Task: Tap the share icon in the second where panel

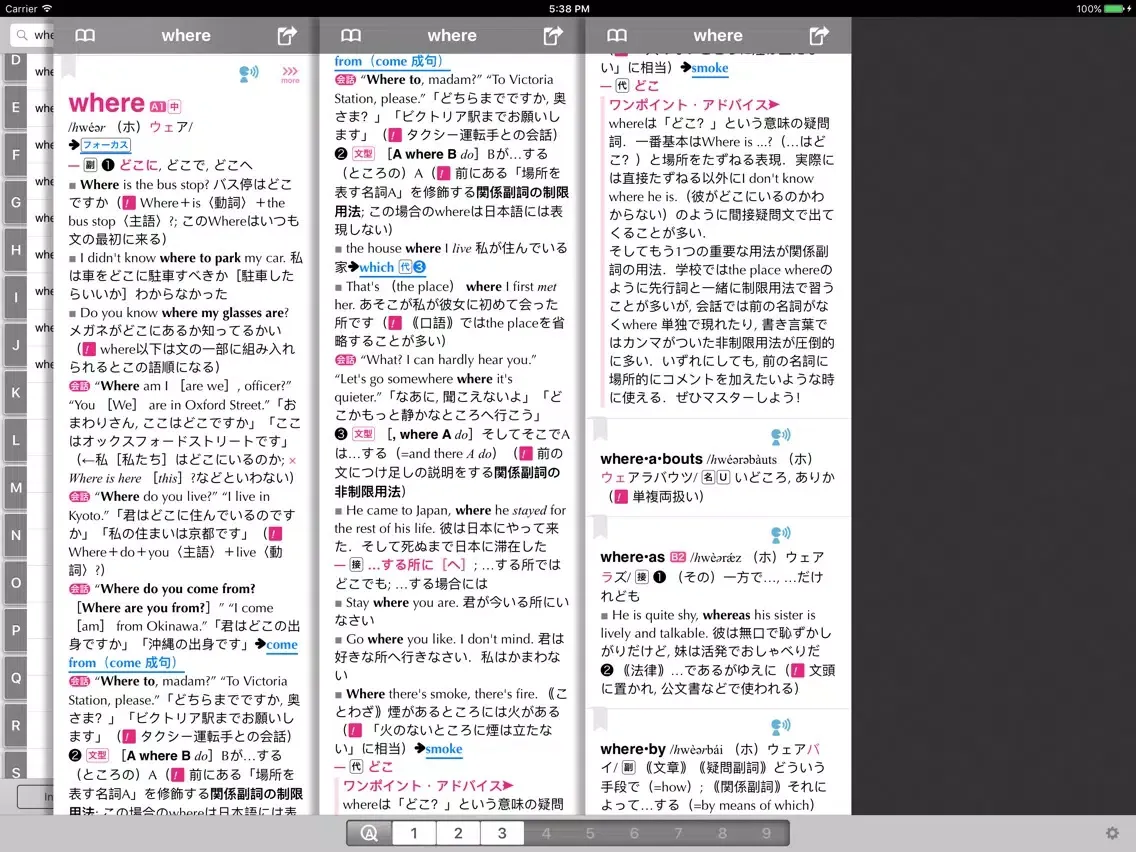Action: coord(554,36)
